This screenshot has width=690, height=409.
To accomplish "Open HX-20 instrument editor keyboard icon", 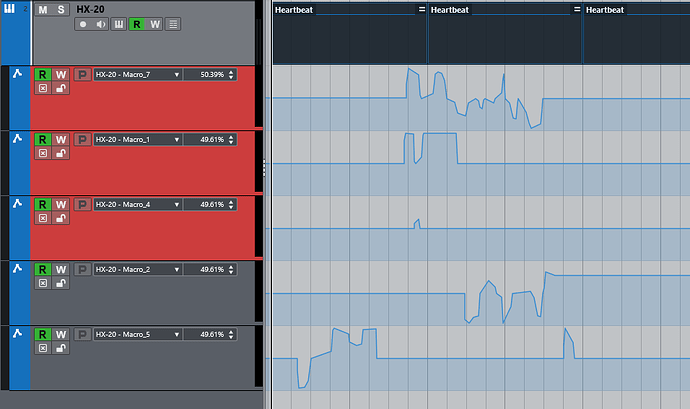I will (119, 24).
